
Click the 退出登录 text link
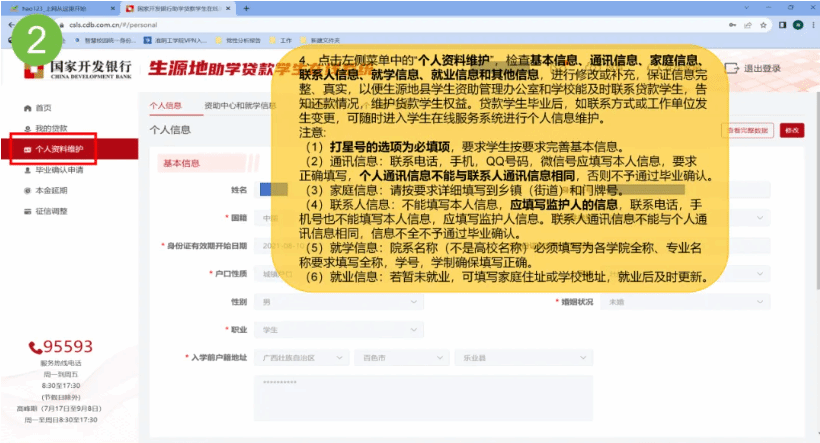[x=762, y=68]
